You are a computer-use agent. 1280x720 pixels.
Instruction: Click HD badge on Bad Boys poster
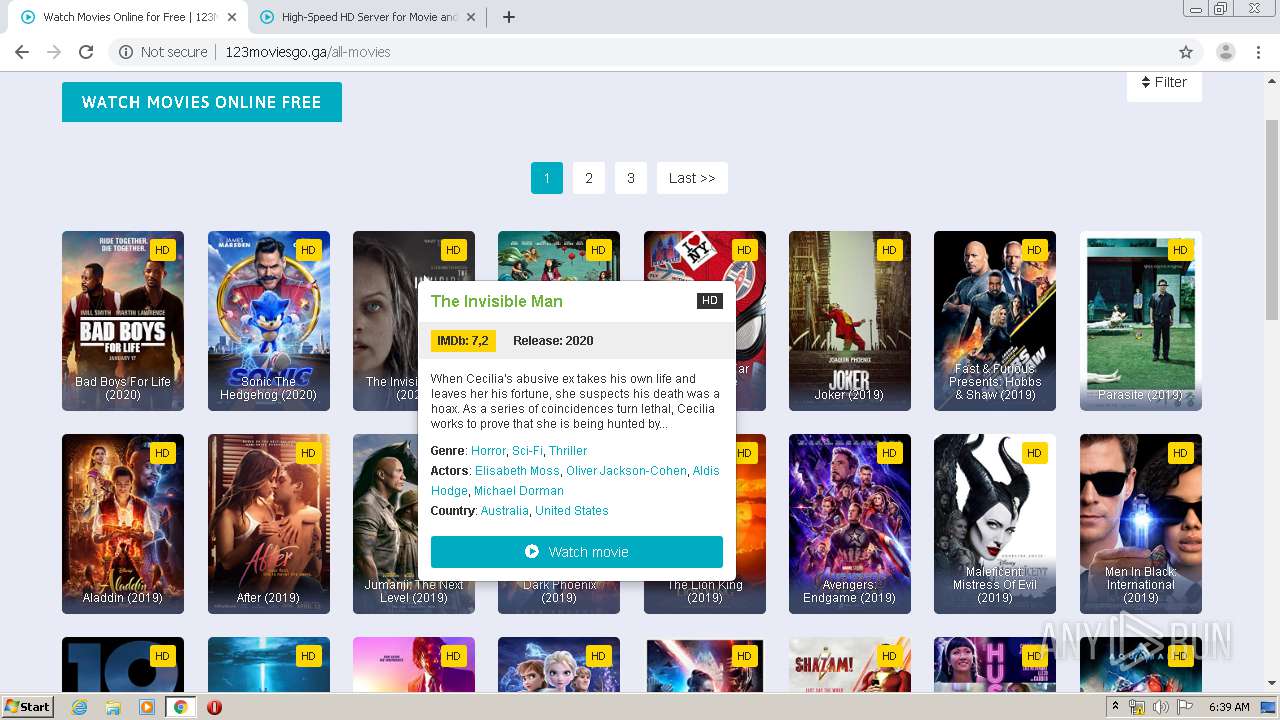pos(162,250)
